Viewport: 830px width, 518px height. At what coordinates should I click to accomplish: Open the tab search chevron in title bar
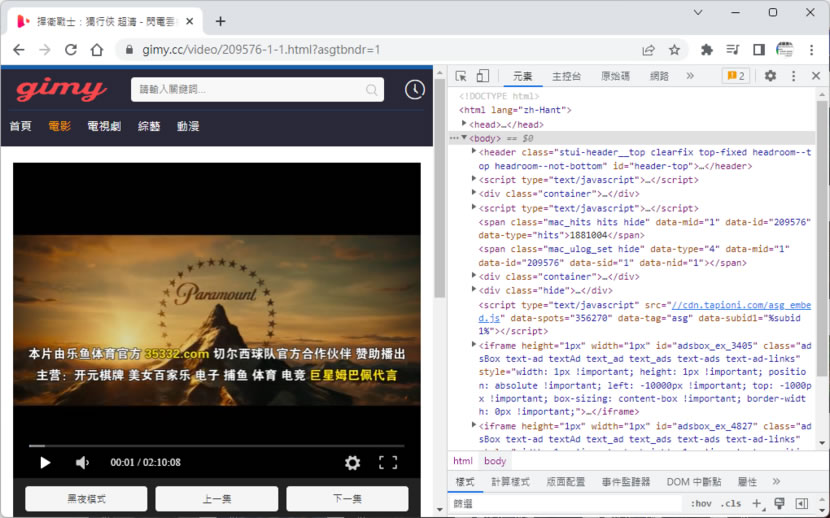(x=698, y=12)
